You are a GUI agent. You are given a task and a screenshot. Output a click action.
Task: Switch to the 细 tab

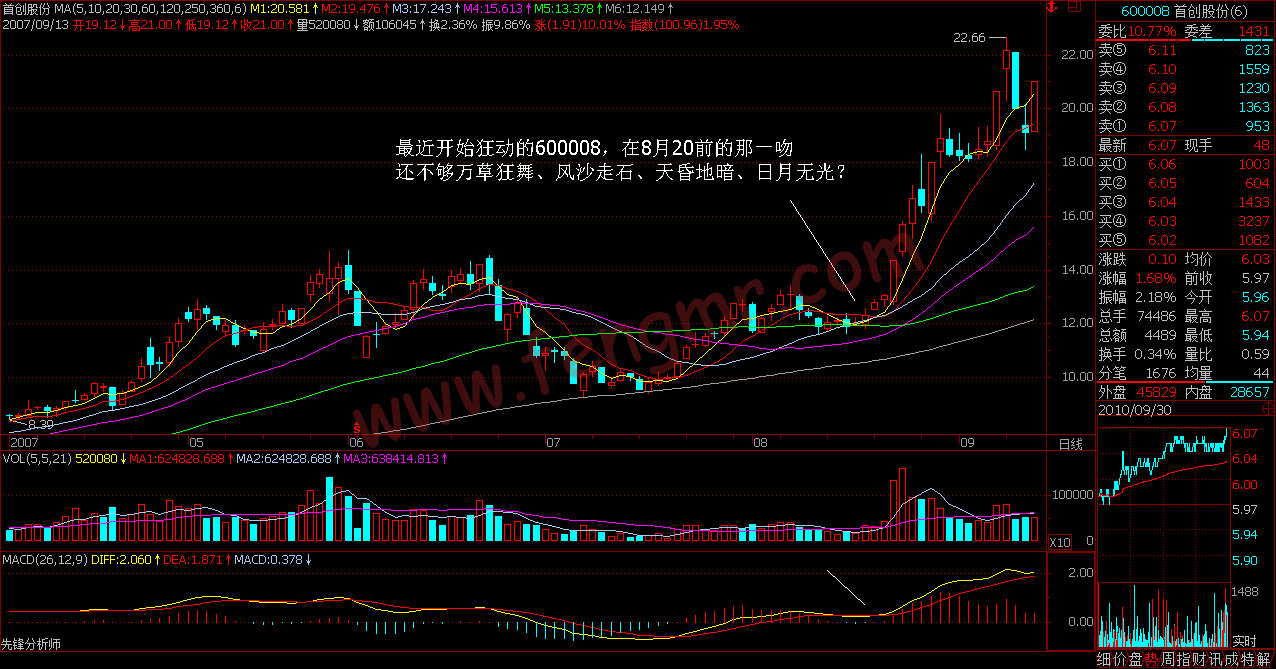pos(1104,659)
